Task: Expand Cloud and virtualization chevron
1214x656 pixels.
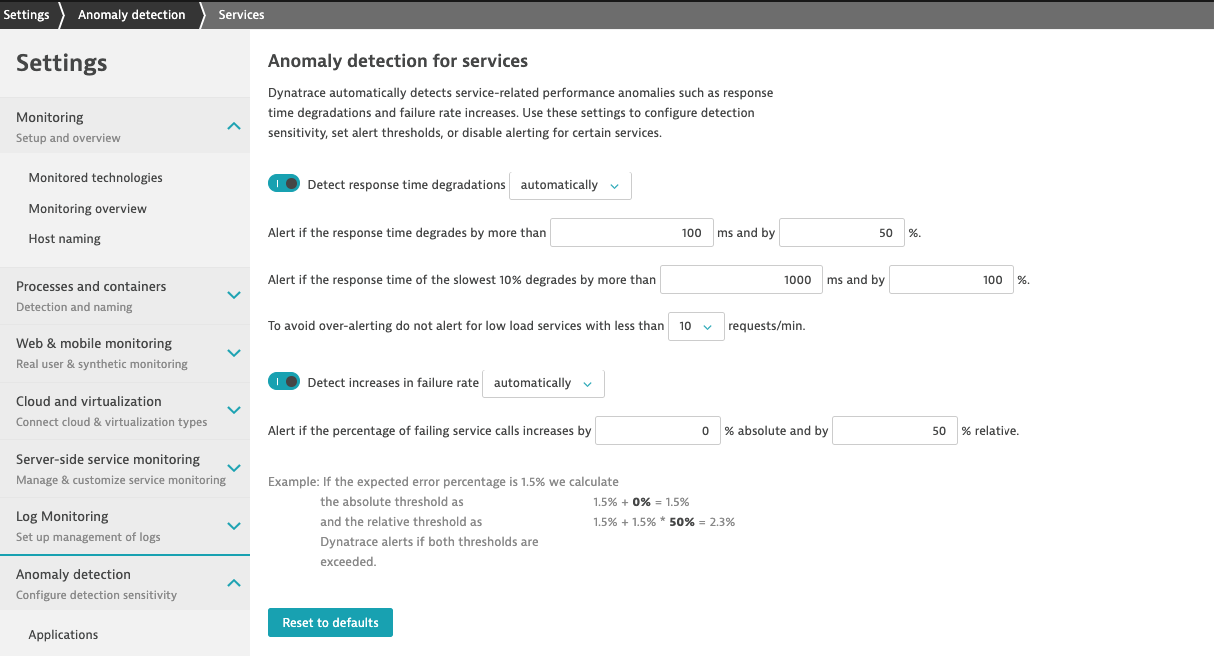Action: click(233, 410)
